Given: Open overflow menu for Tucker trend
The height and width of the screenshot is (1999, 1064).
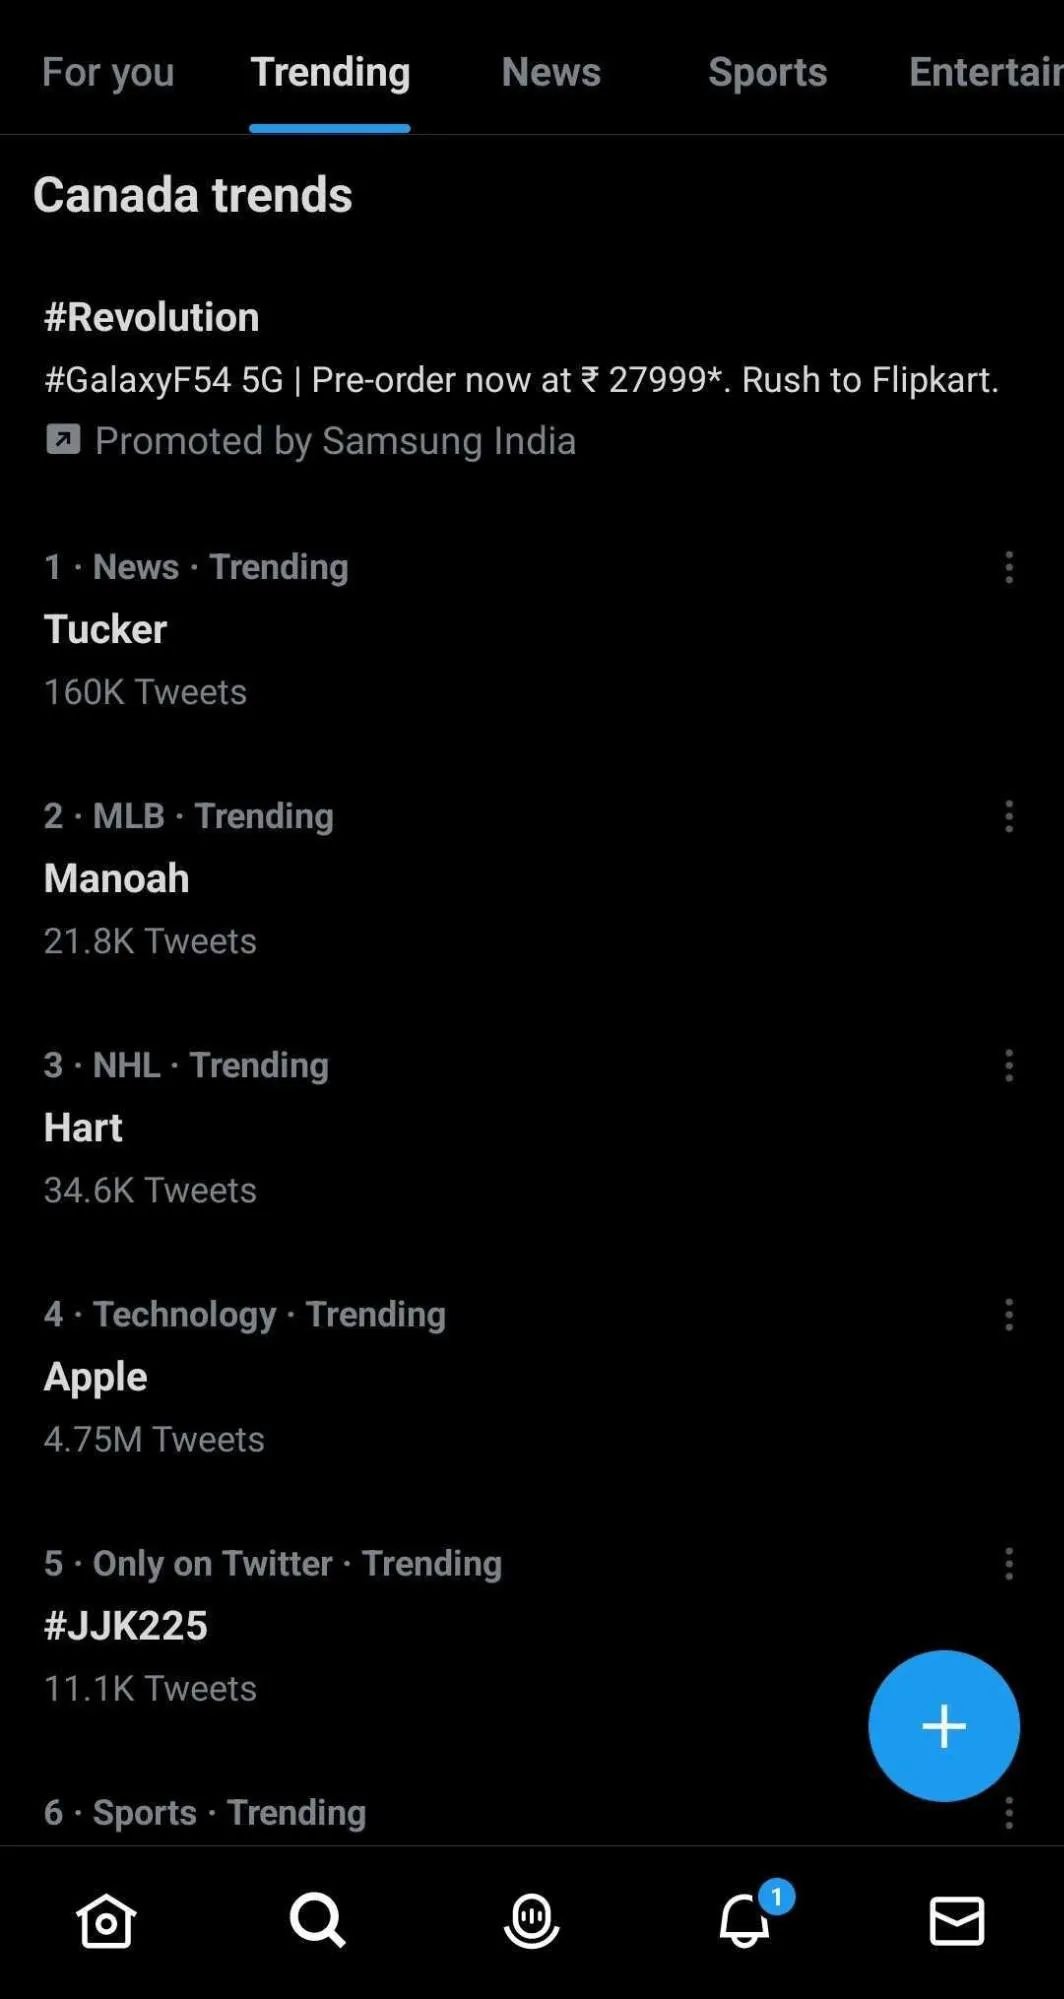Looking at the screenshot, I should click(1008, 569).
